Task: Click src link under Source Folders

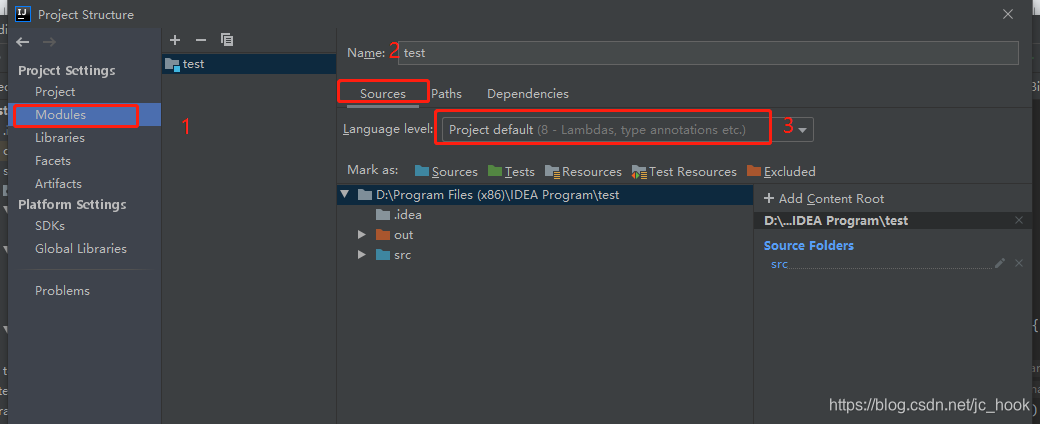Action: (x=779, y=264)
